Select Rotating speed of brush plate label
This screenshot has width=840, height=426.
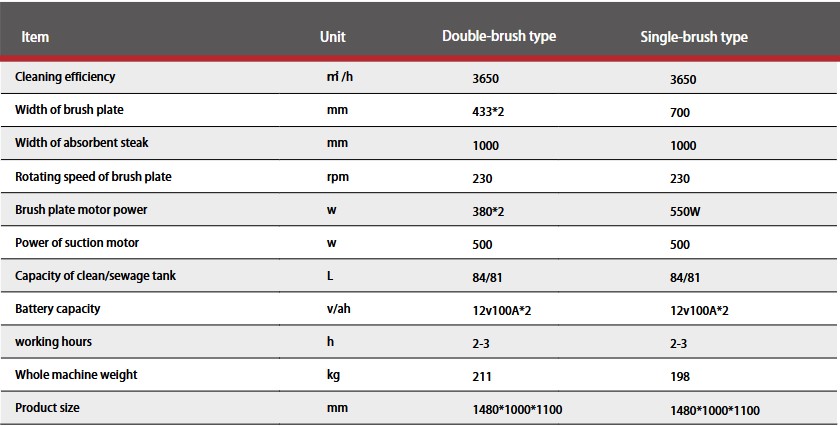[x=93, y=177]
